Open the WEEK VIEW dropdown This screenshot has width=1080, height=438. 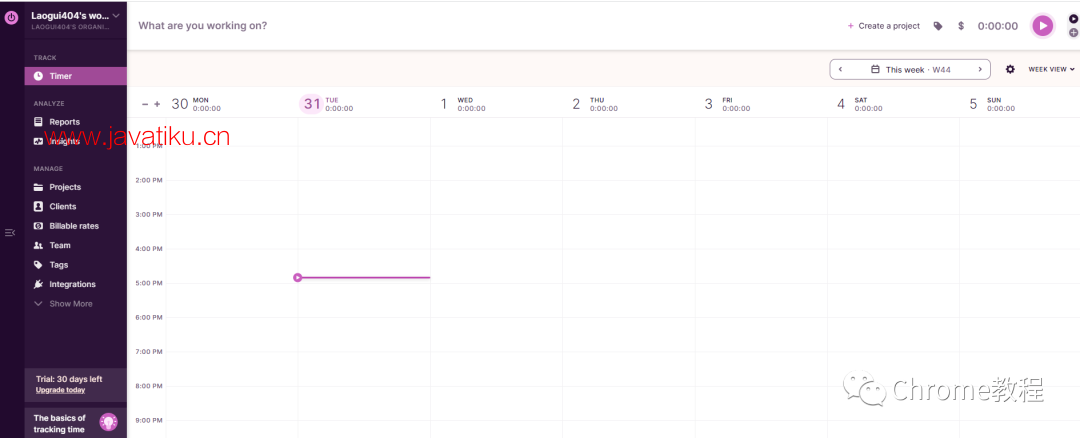click(x=1052, y=70)
